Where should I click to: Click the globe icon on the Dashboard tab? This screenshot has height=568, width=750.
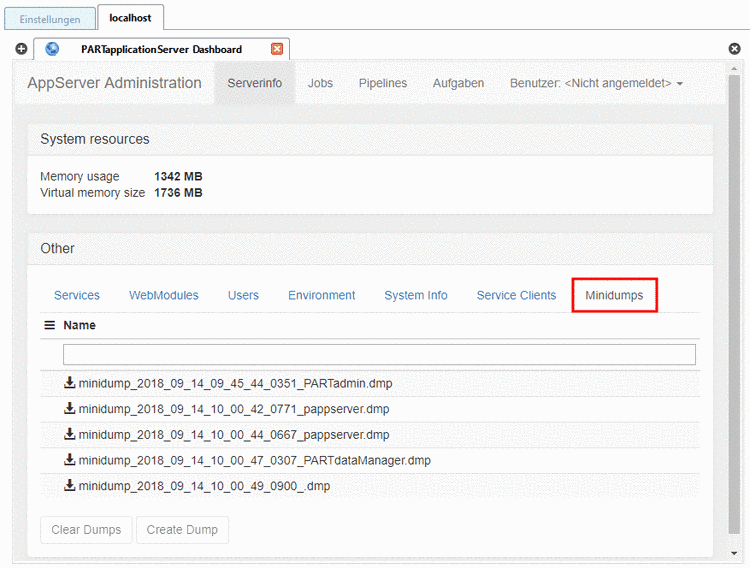tap(52, 49)
